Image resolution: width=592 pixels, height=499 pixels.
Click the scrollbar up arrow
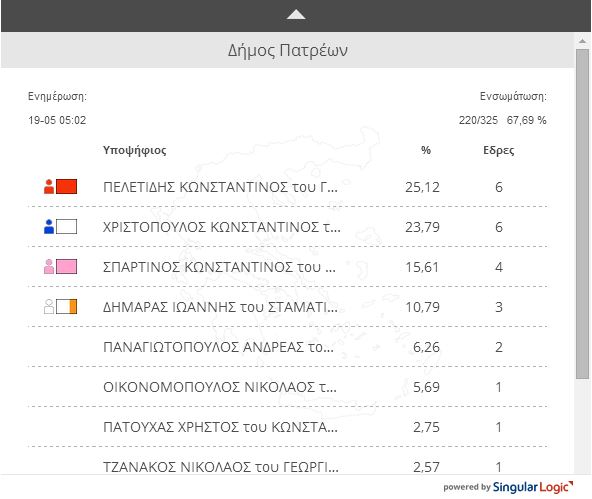pos(583,41)
